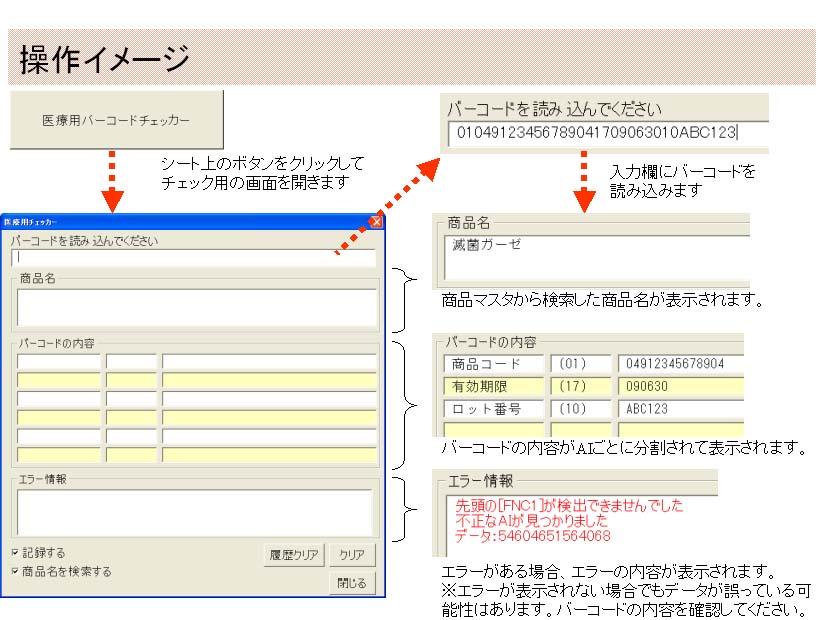The width and height of the screenshot is (822, 620).
Task: Click the (10) AI cell
Action: (581, 409)
